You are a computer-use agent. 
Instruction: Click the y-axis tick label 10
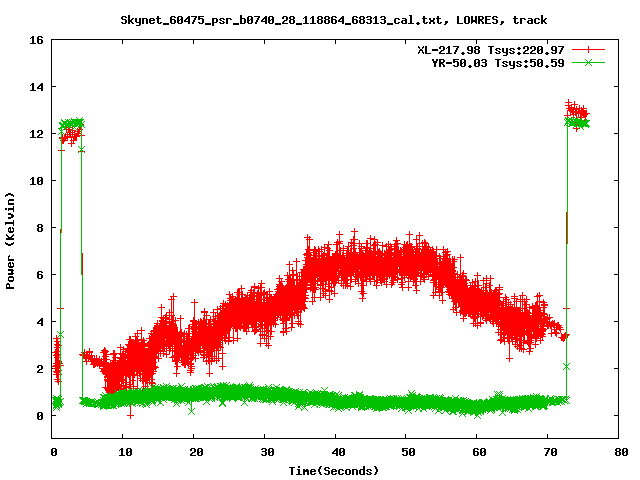pyautogui.click(x=36, y=181)
